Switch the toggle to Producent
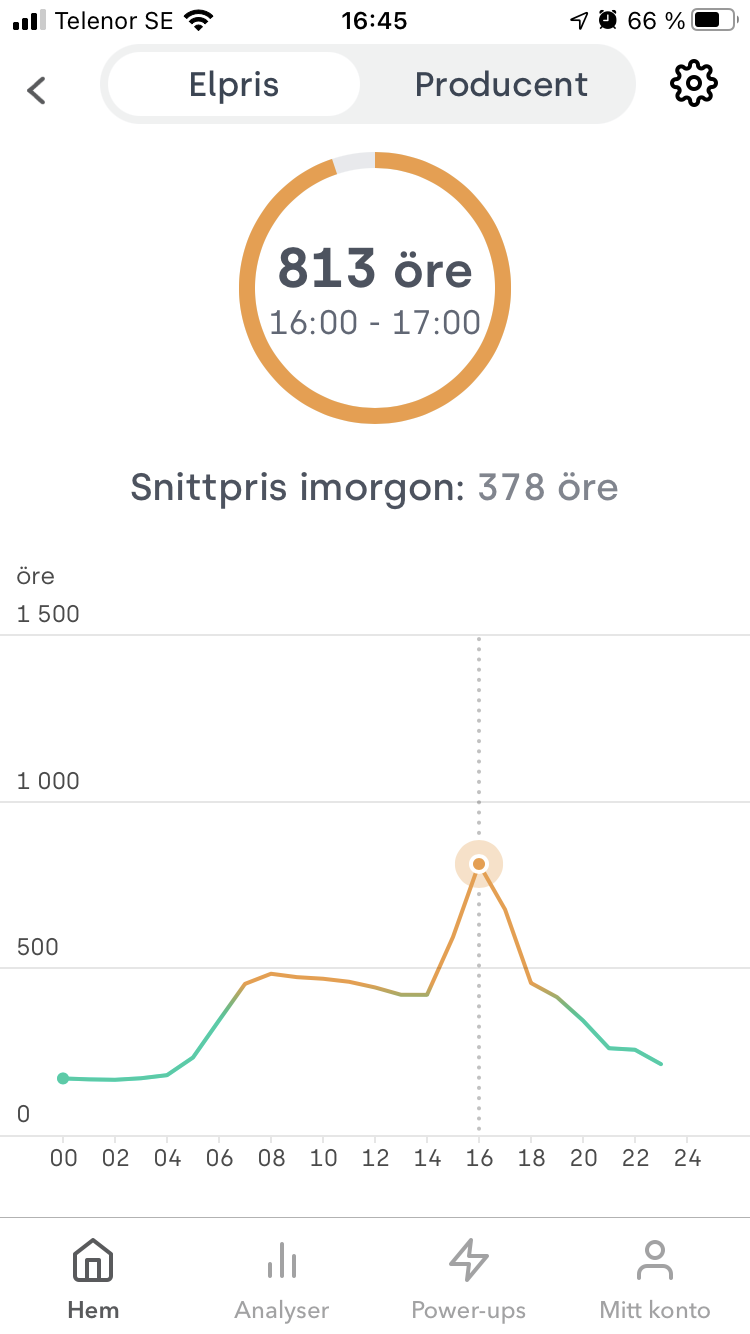This screenshot has width=750, height=1334. tap(501, 85)
